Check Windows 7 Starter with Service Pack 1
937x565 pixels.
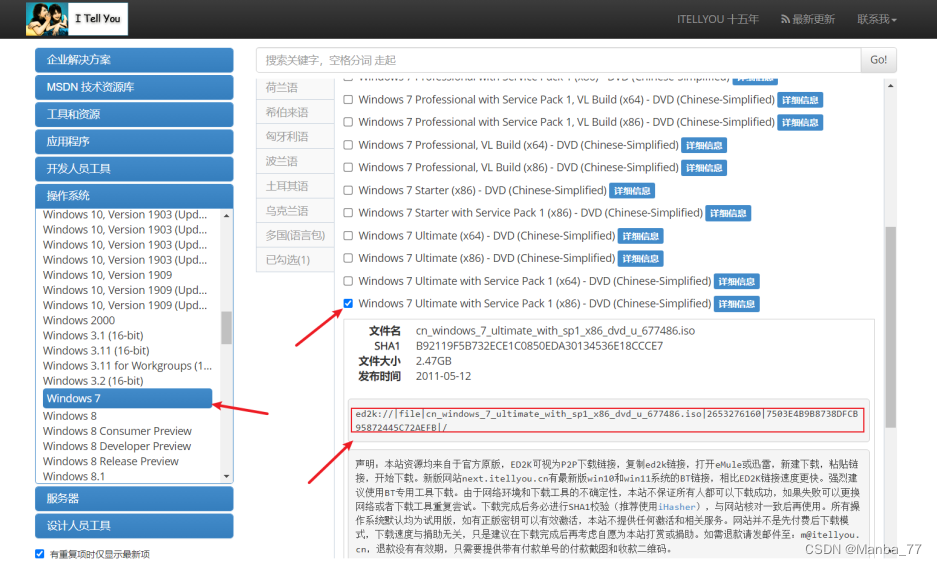[348, 213]
